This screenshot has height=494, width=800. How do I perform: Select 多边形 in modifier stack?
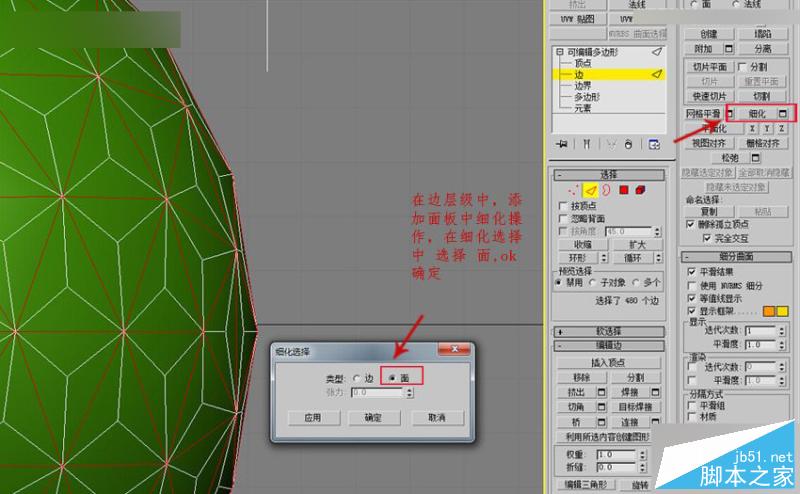[x=587, y=97]
